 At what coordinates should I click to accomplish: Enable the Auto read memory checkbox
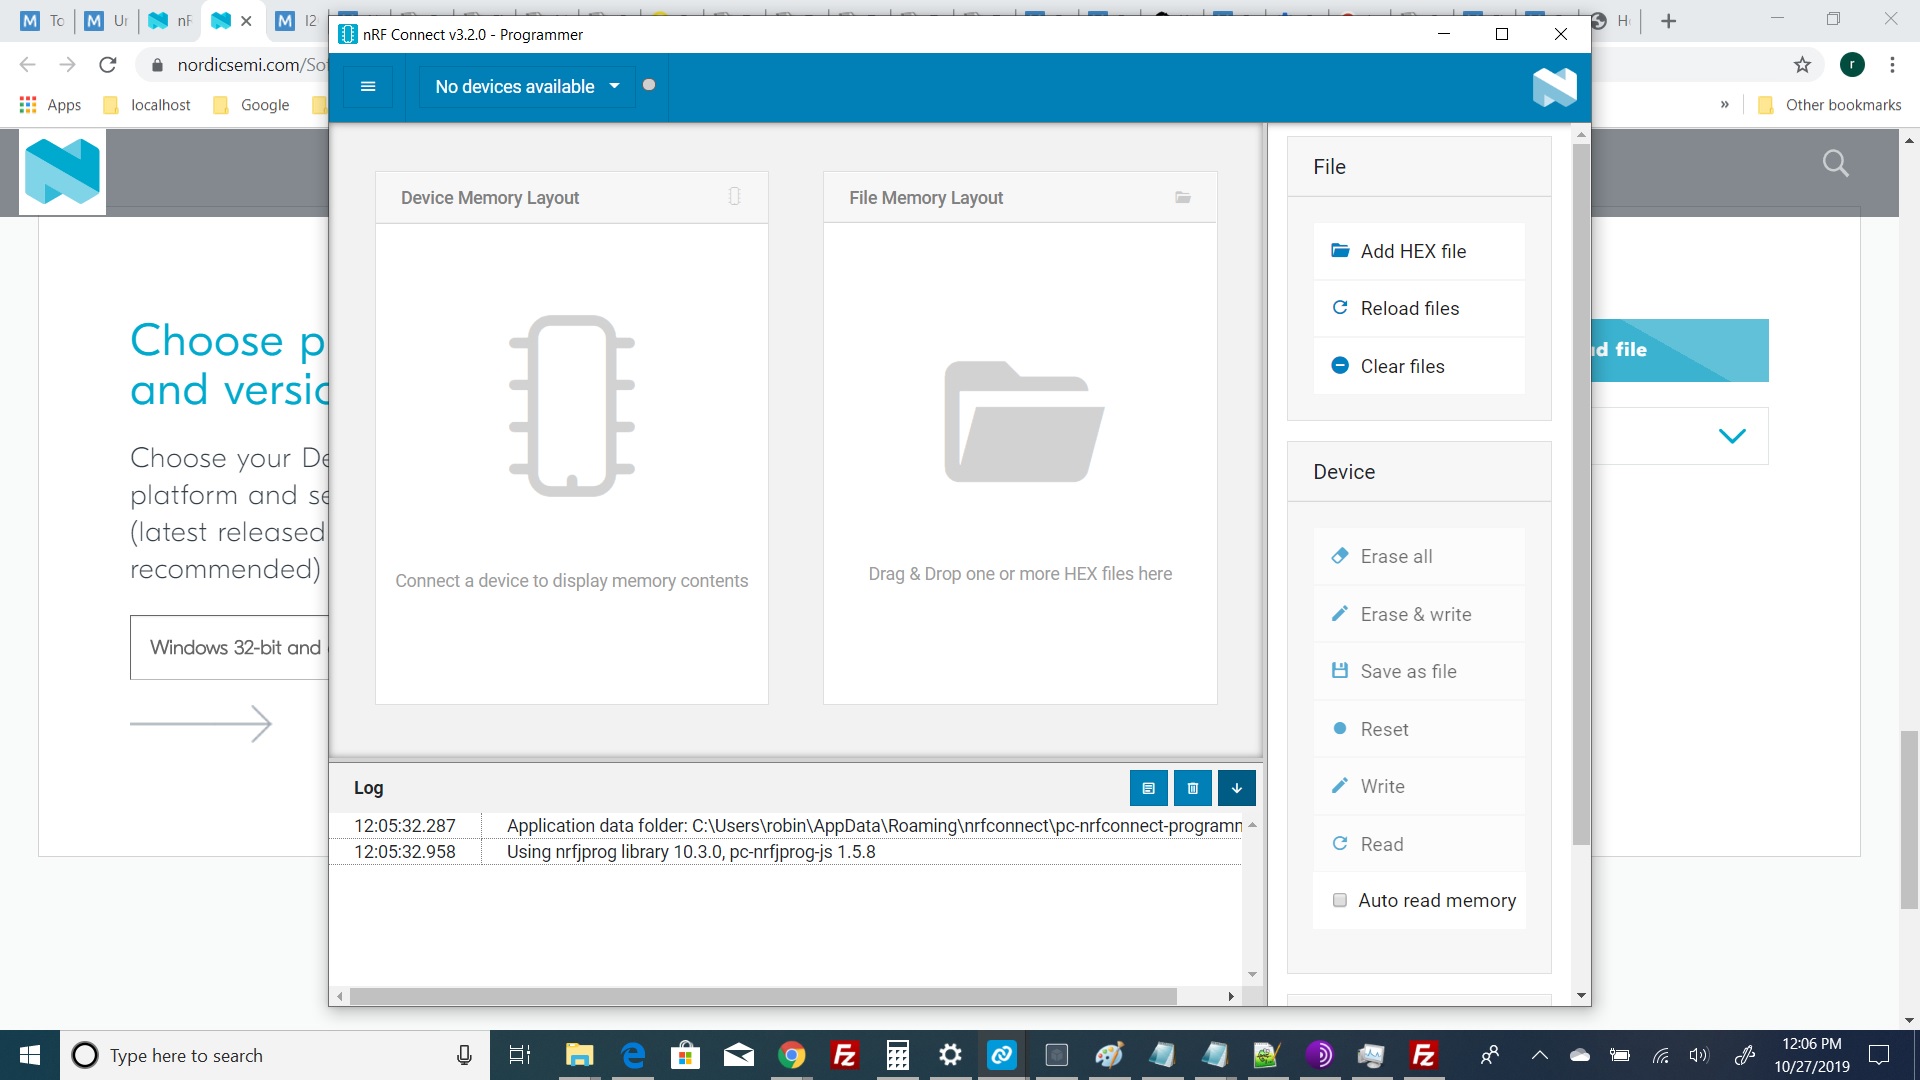tap(1340, 900)
